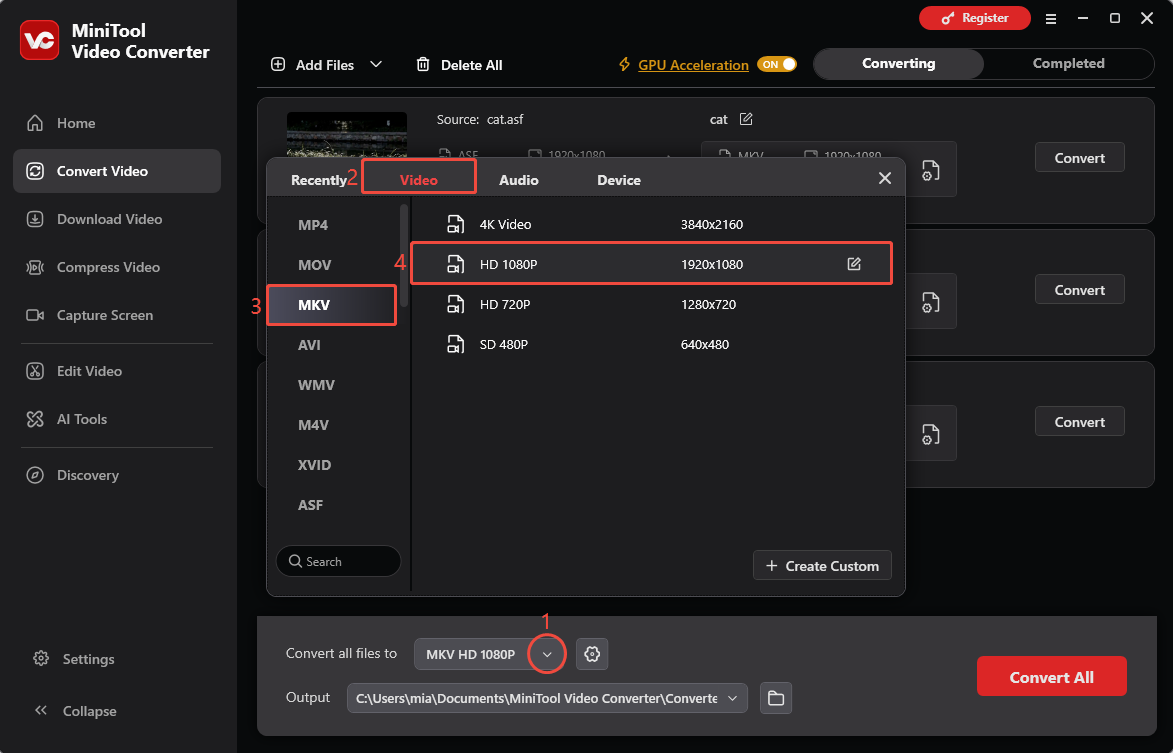The height and width of the screenshot is (753, 1173).
Task: Browse output folder icon
Action: point(776,698)
